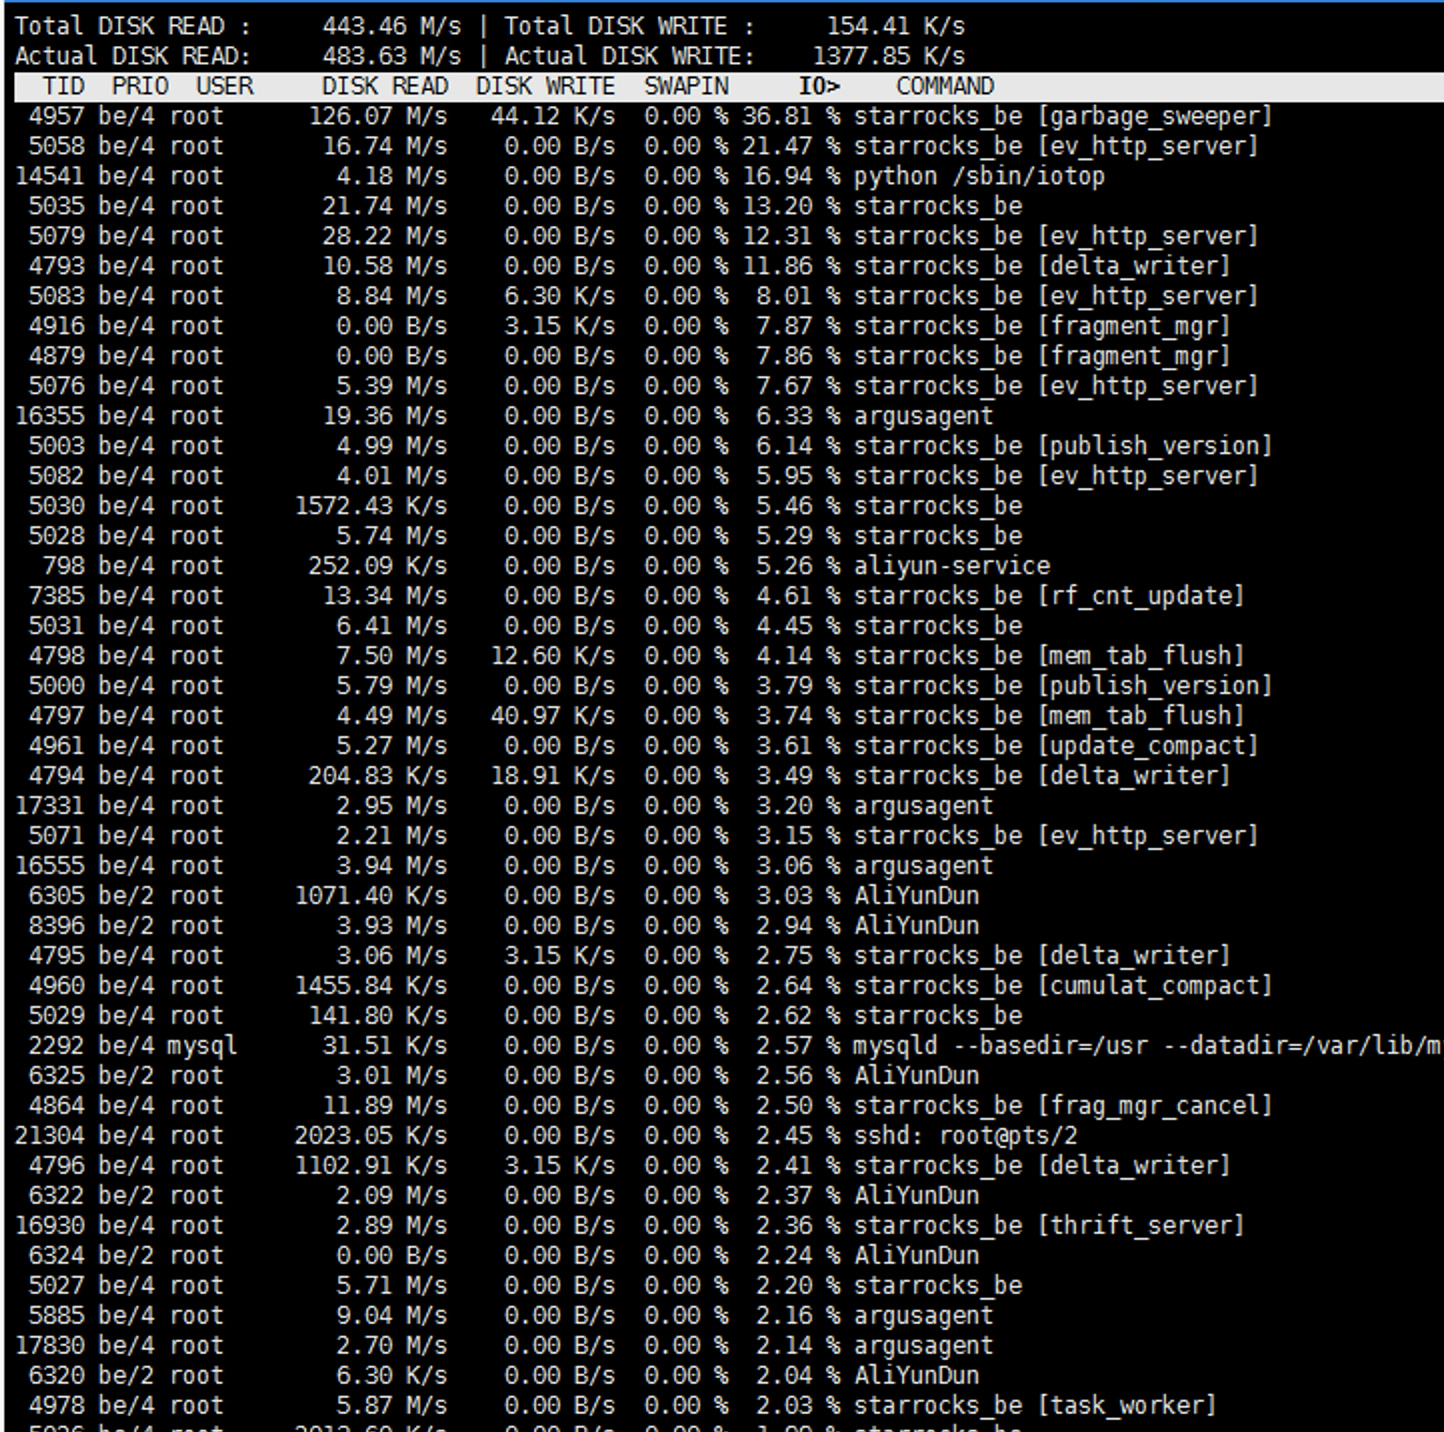Click the sshd root@pts/2 process row

pyautogui.click(x=965, y=1136)
